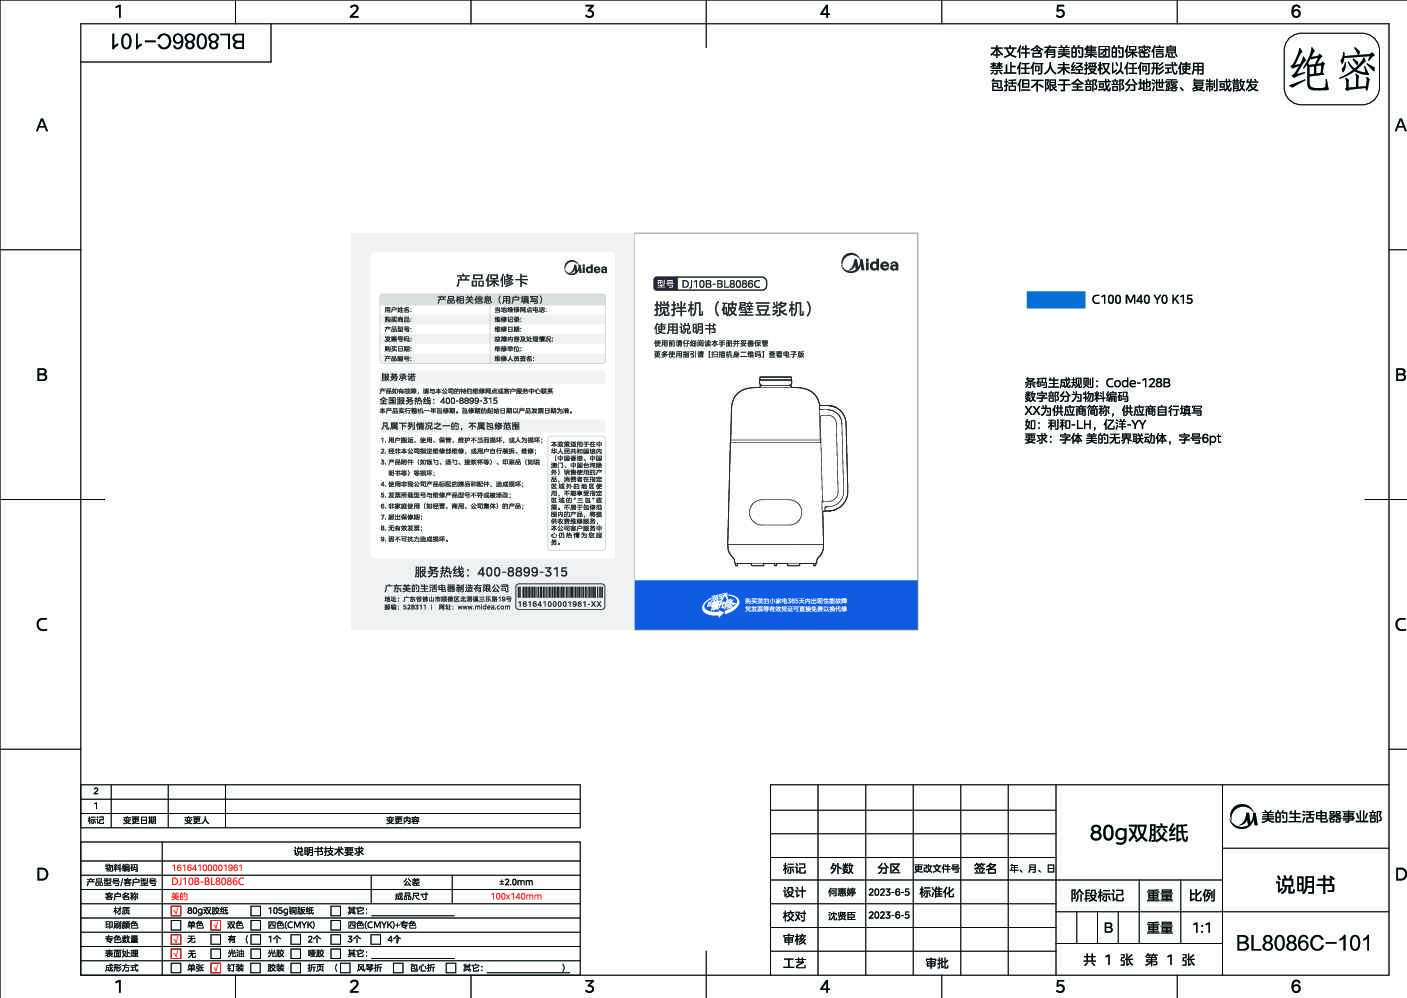Click the 广东美的生活电器制造有限公司 company name
This screenshot has width=1407, height=998.
pos(447,588)
